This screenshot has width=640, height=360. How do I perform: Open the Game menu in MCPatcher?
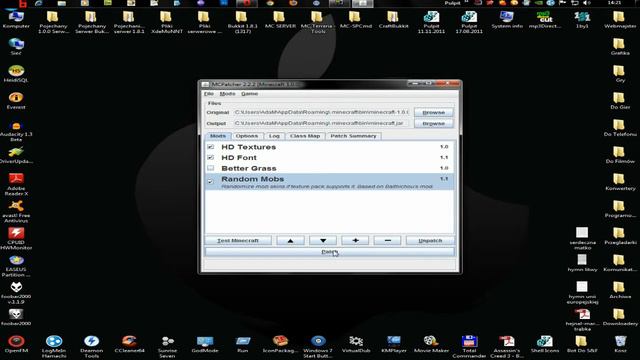[249, 93]
